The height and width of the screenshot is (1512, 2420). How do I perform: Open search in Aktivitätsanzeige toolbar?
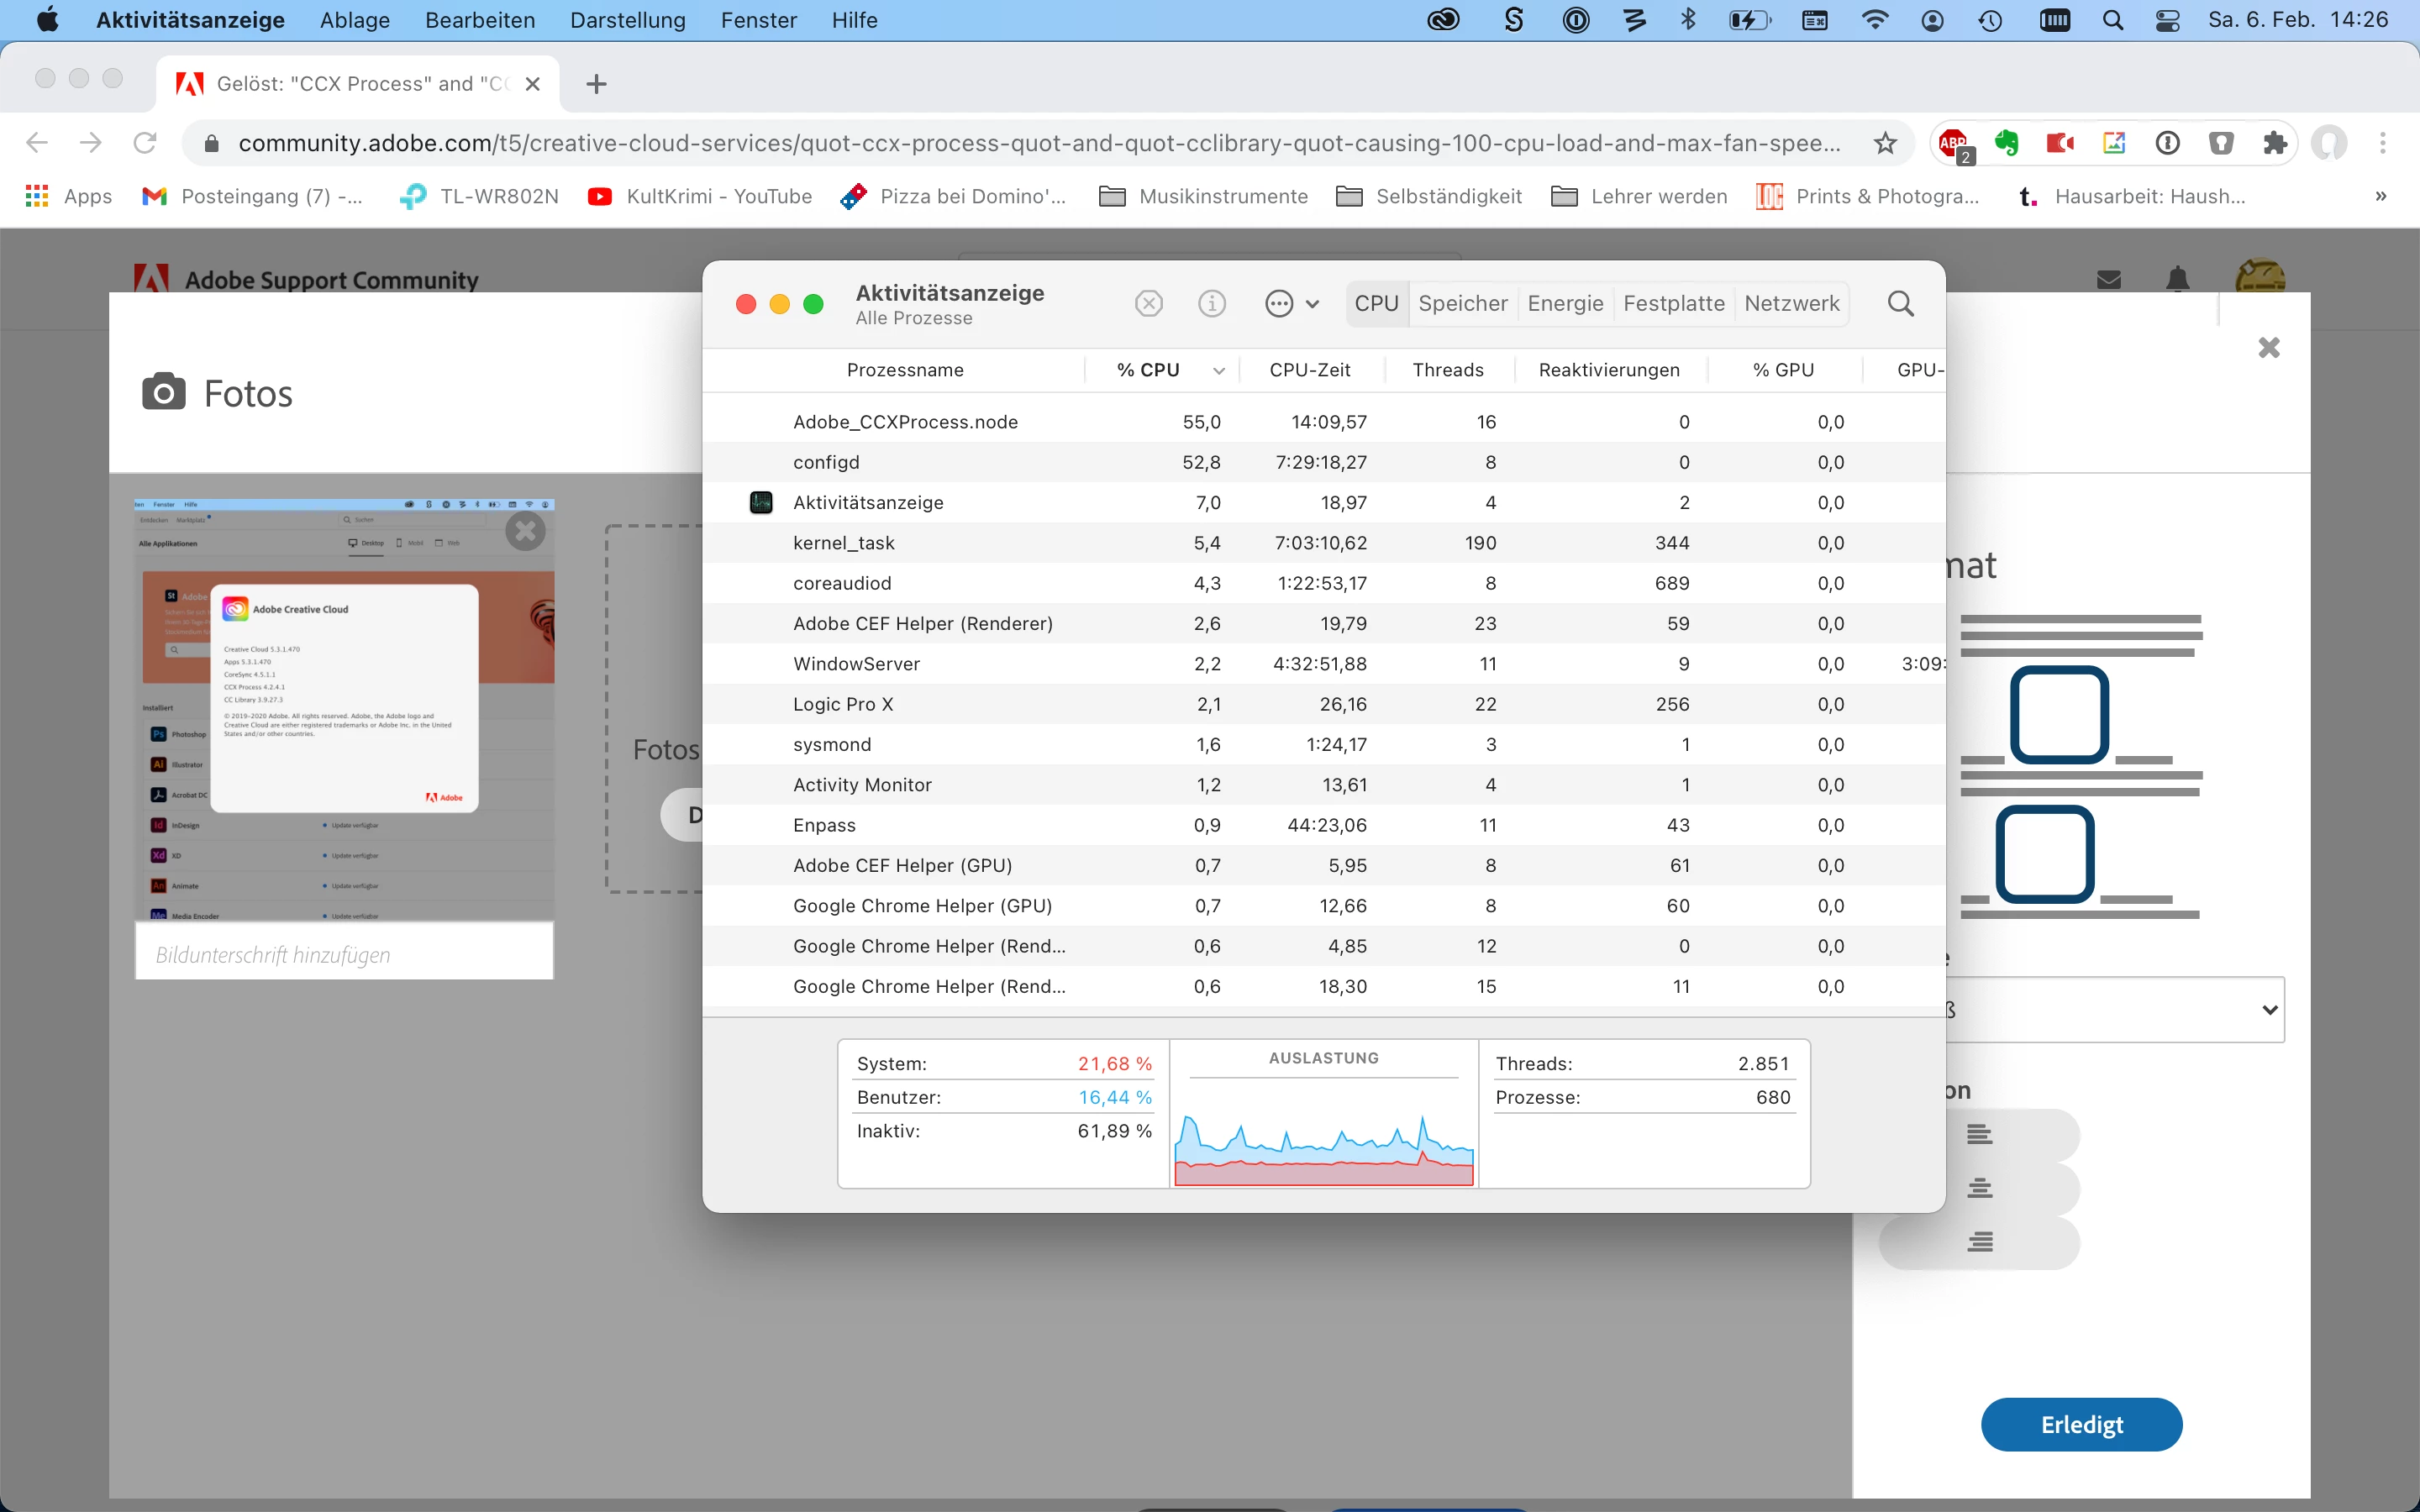pos(1900,304)
